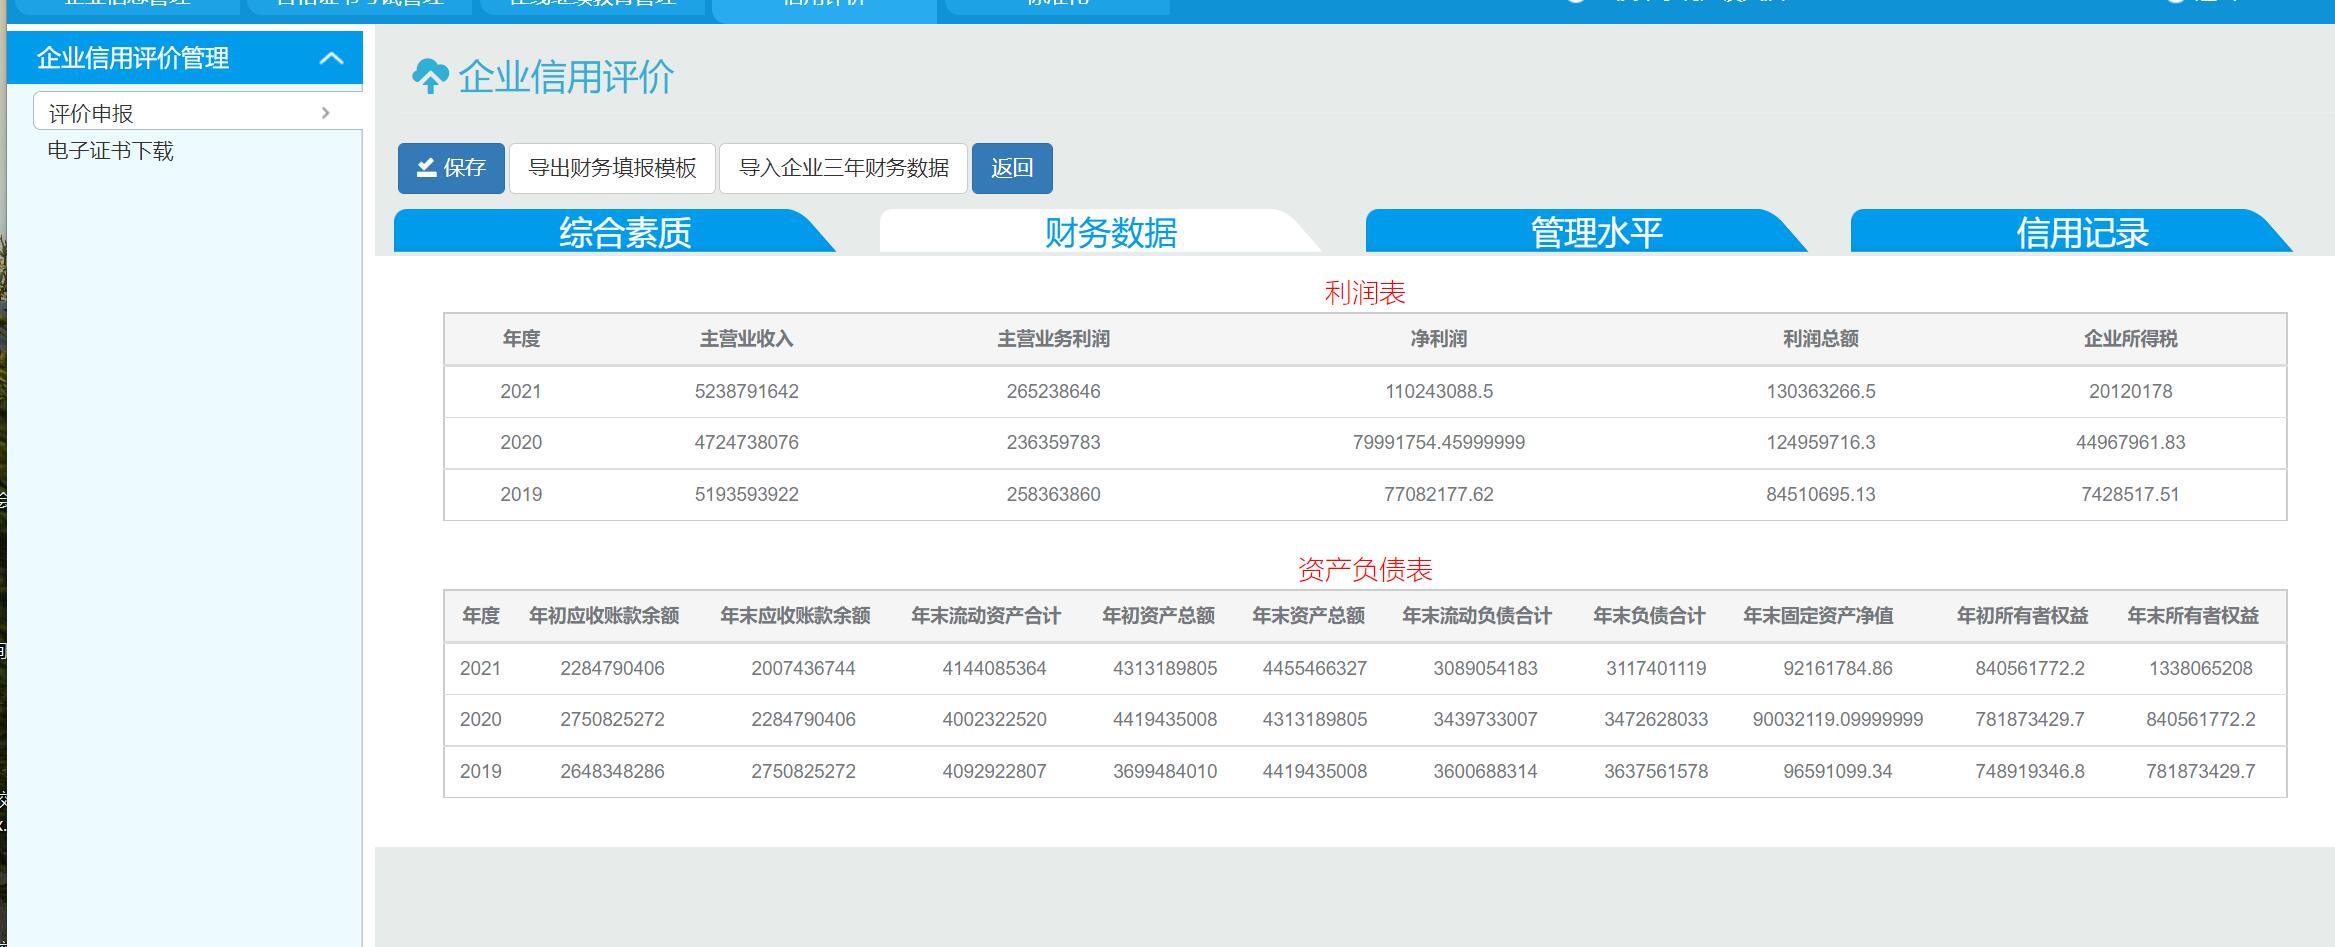Click the 年末负债合计 column header
The width and height of the screenshot is (2335, 947).
[x=1648, y=616]
